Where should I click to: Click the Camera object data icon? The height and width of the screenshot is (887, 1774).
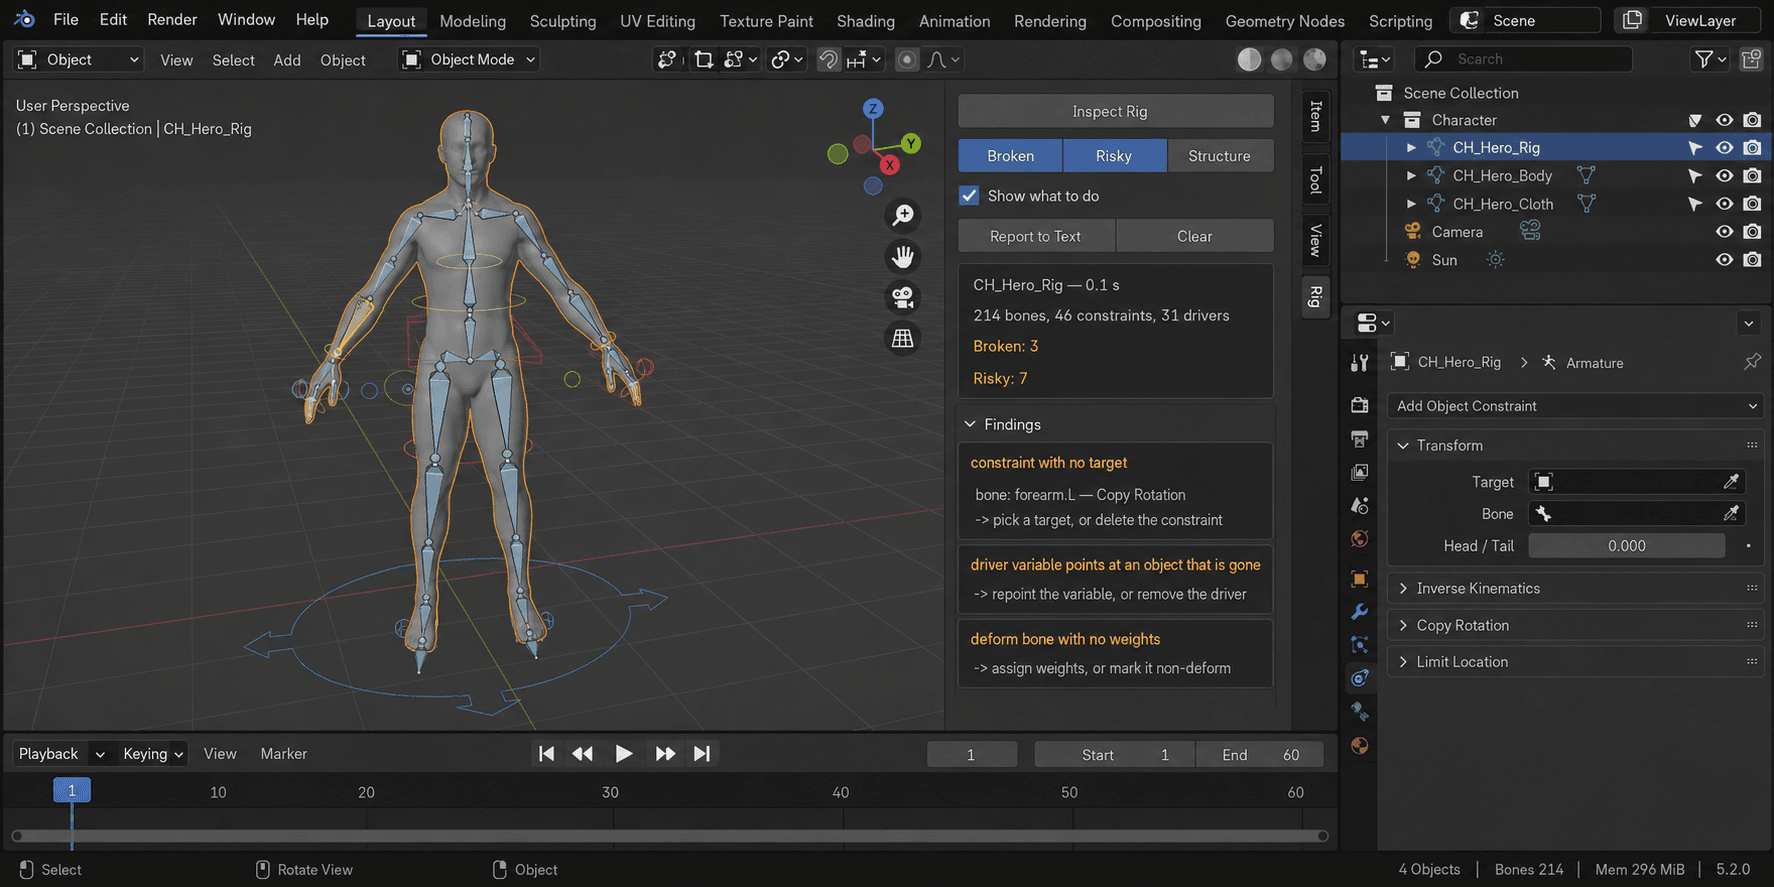pos(1530,231)
